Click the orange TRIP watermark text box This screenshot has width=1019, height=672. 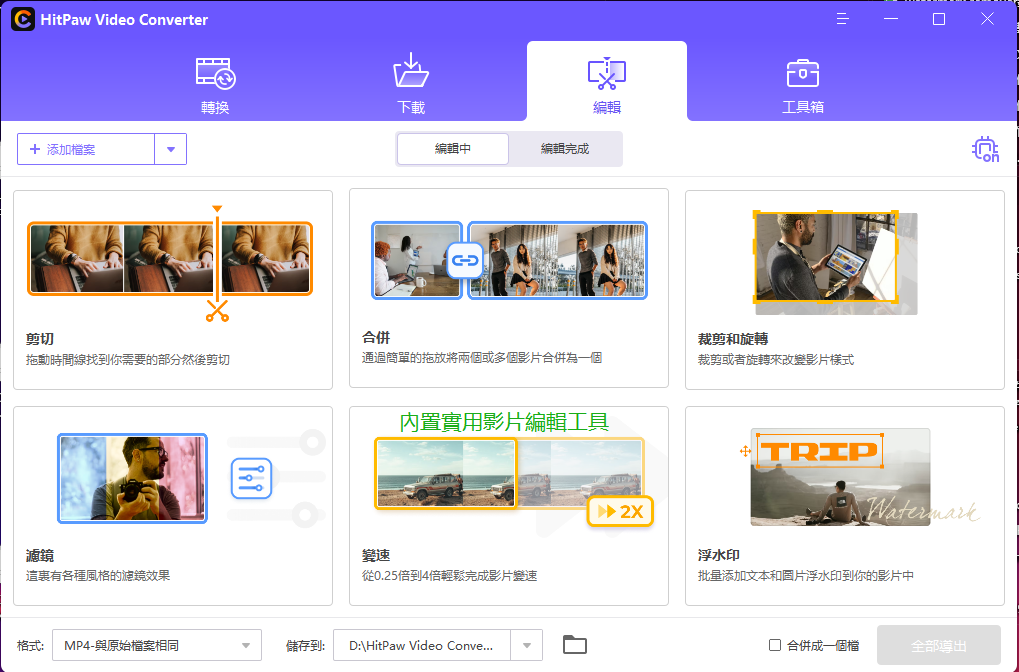click(819, 451)
